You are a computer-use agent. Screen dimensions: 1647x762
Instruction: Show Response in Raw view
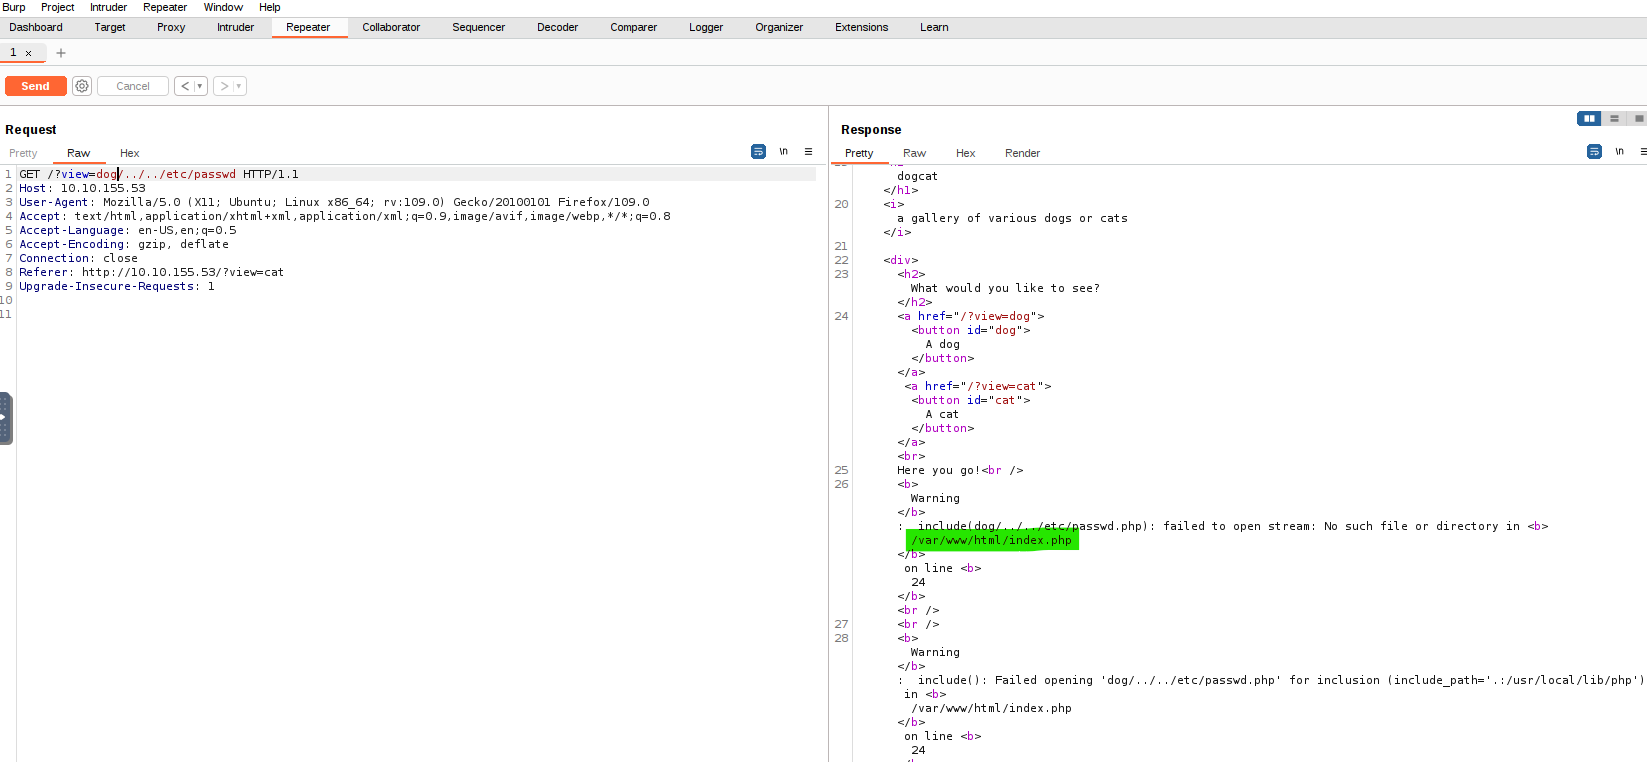tap(914, 153)
